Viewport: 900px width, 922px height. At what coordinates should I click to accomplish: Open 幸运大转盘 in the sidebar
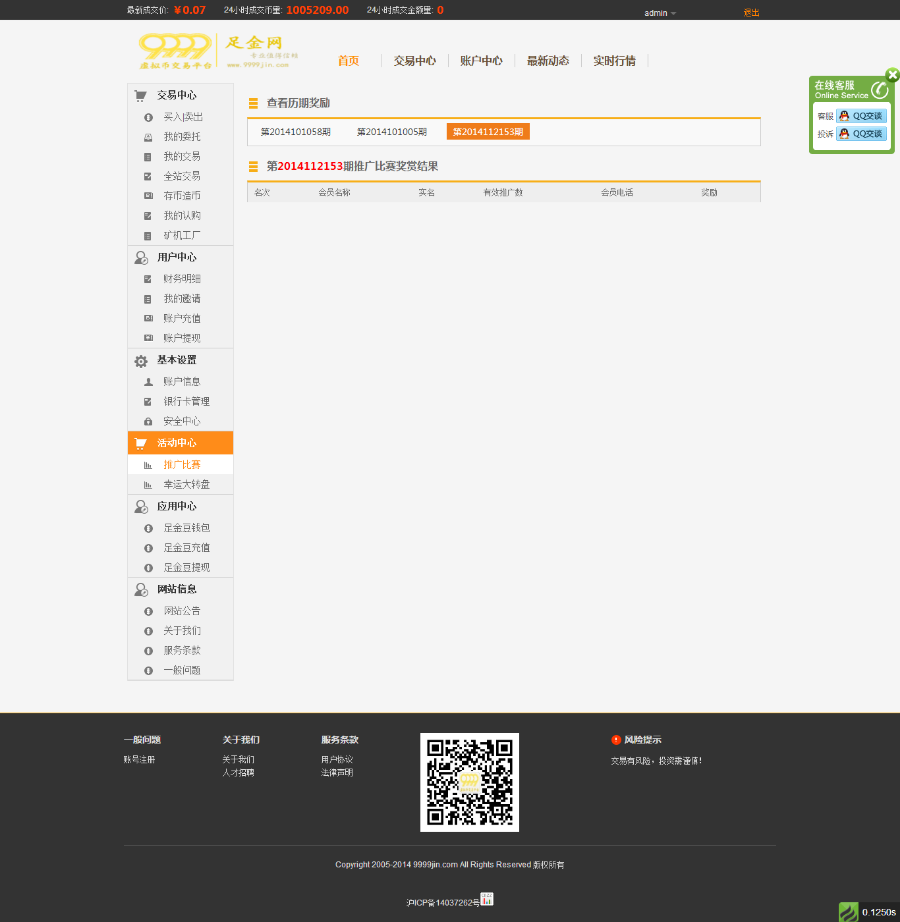186,485
